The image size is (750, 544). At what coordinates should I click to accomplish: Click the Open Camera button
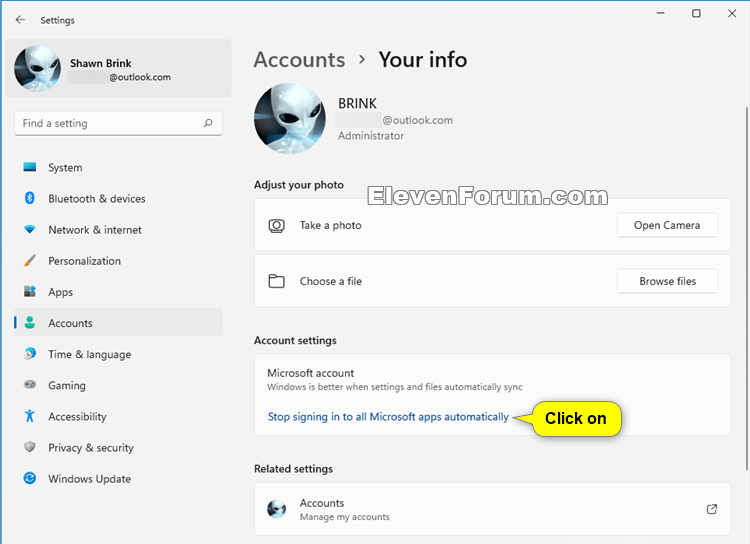pos(667,225)
